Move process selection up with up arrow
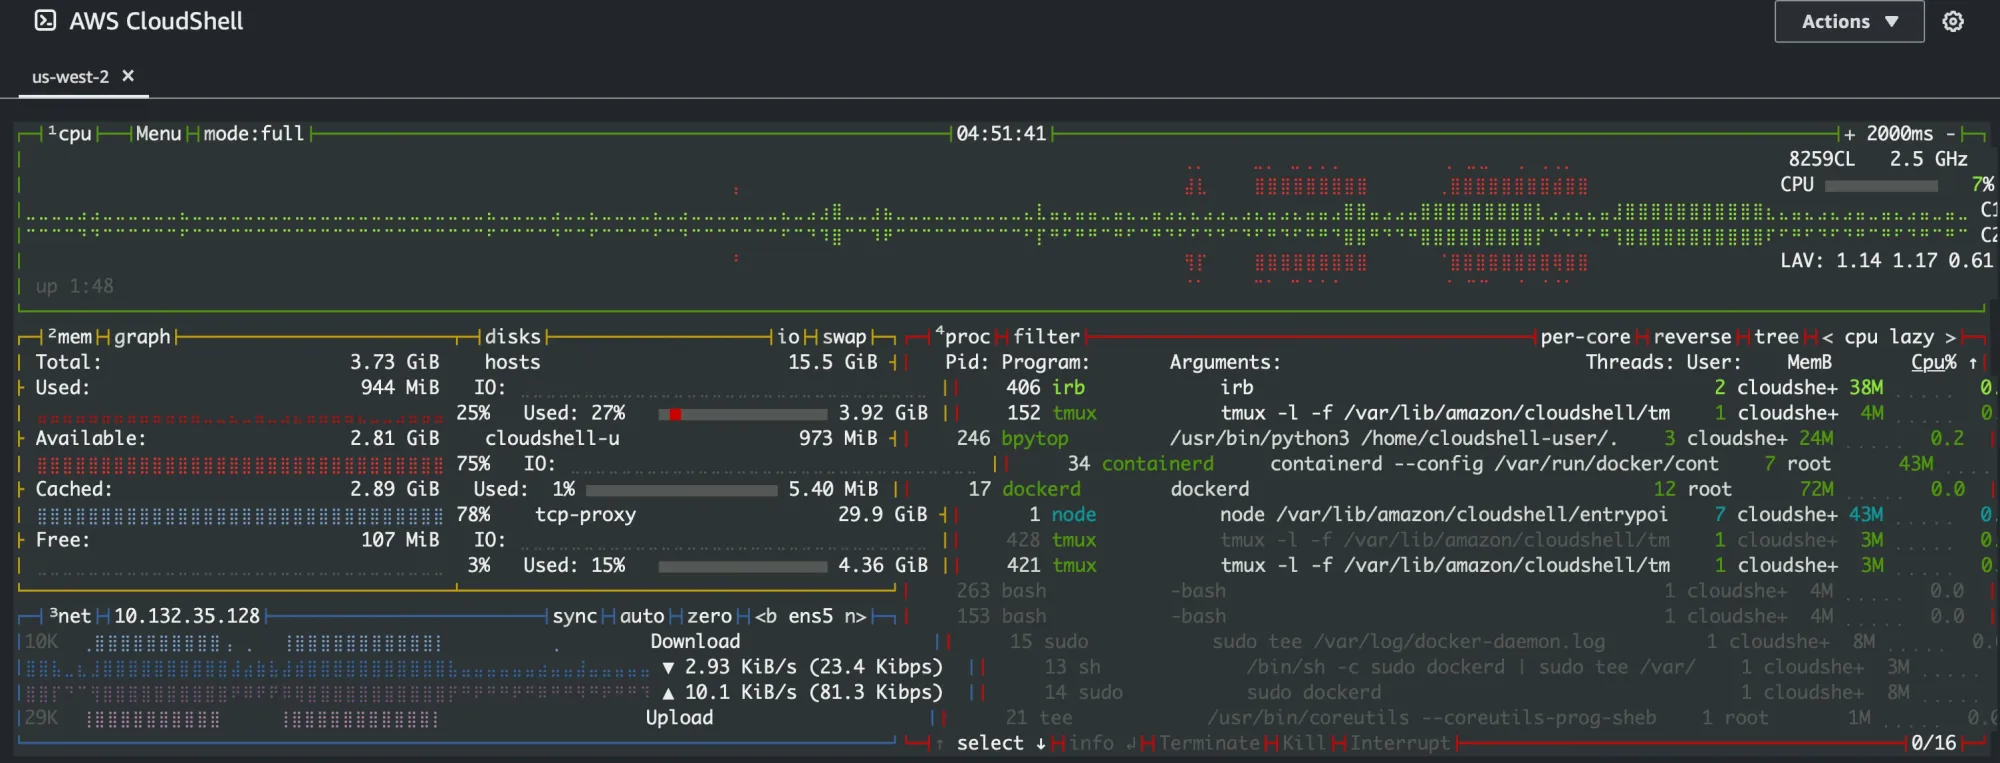Image resolution: width=2000 pixels, height=763 pixels. pos(940,743)
